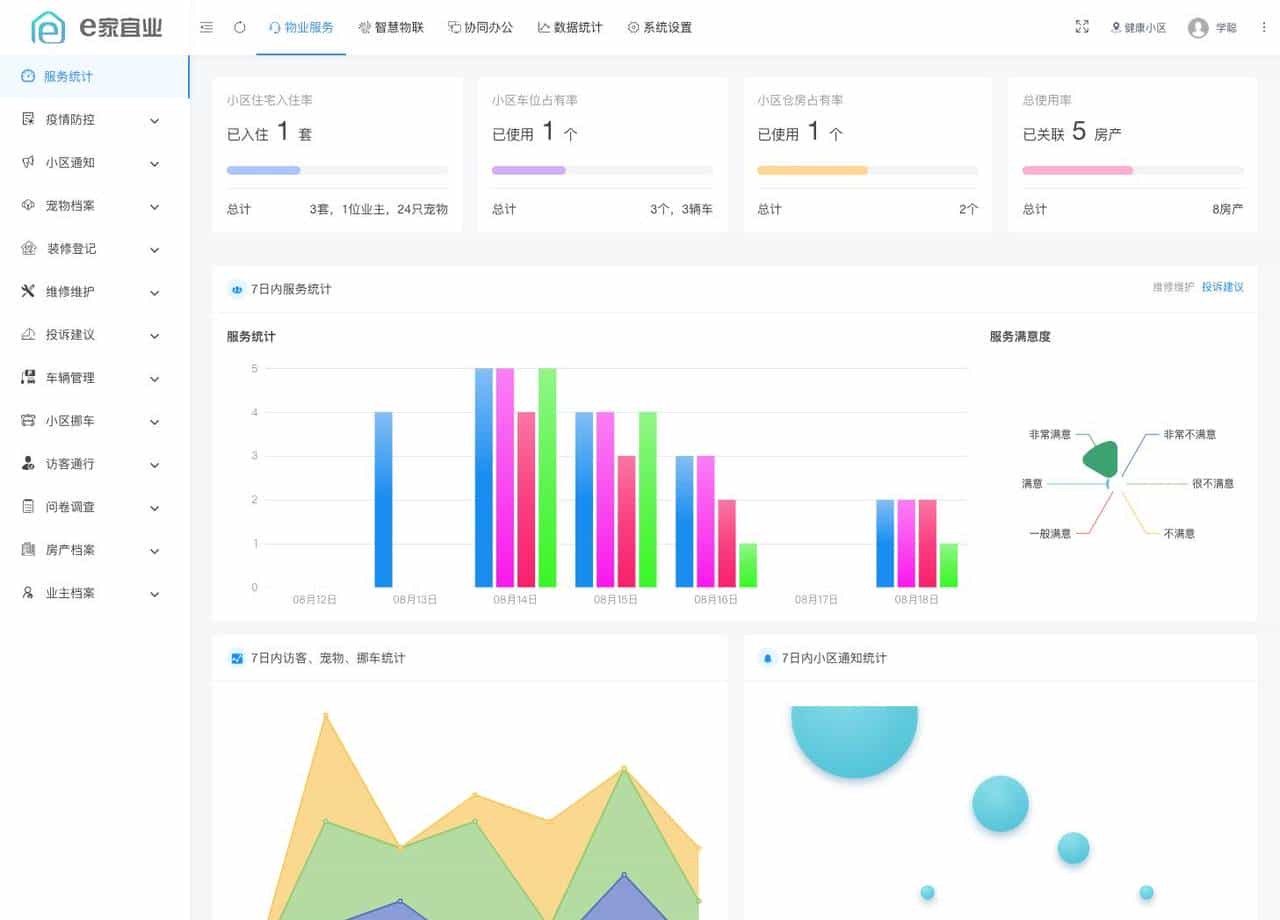Click the checkbox icon on 7日内访客、宠物、挪车统计 panel
The image size is (1280, 920).
point(236,658)
